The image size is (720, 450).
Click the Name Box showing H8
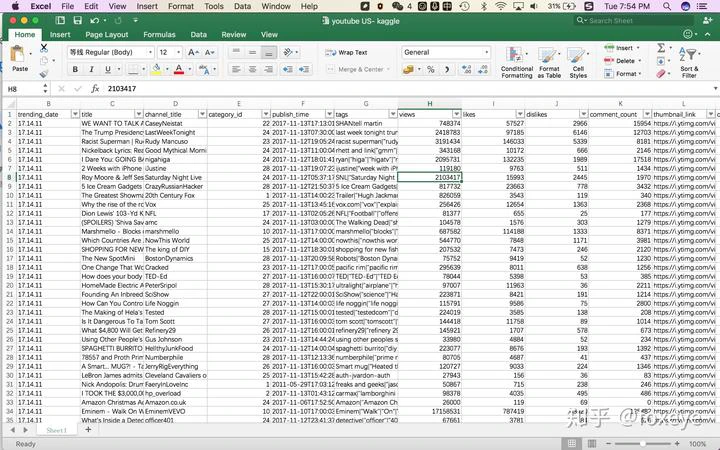pyautogui.click(x=23, y=89)
